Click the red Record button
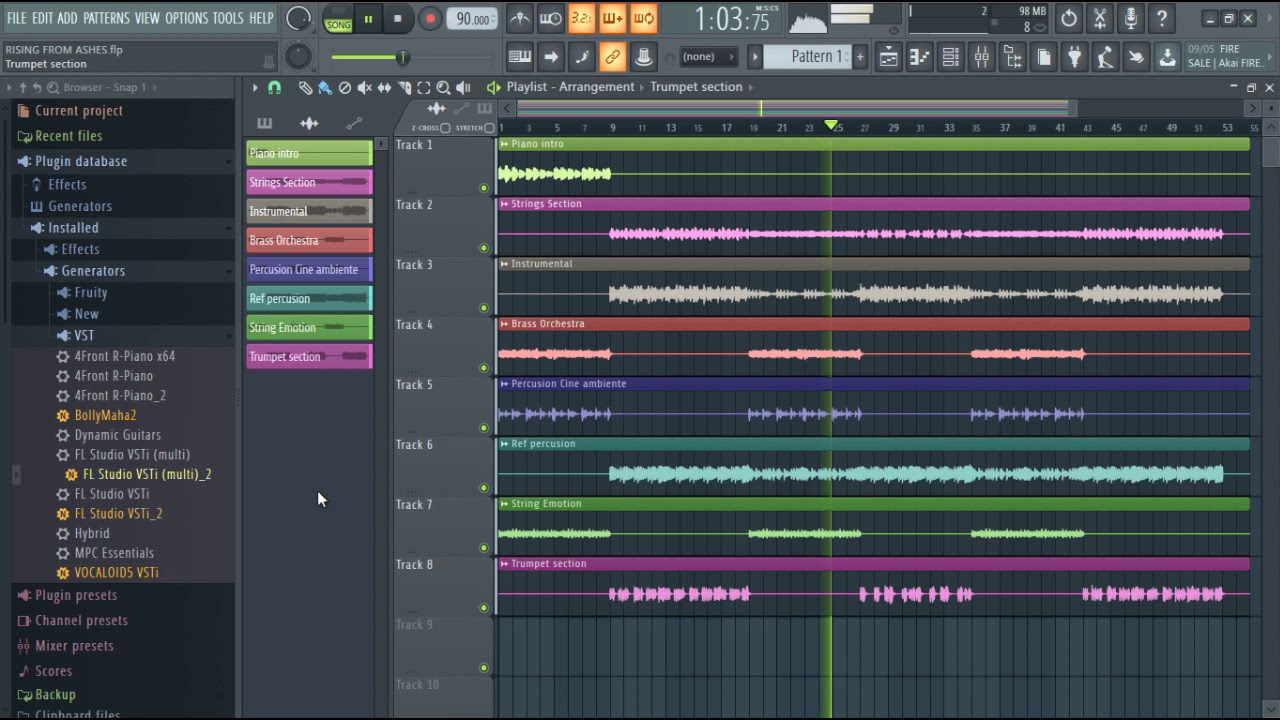The image size is (1280, 720). [430, 18]
